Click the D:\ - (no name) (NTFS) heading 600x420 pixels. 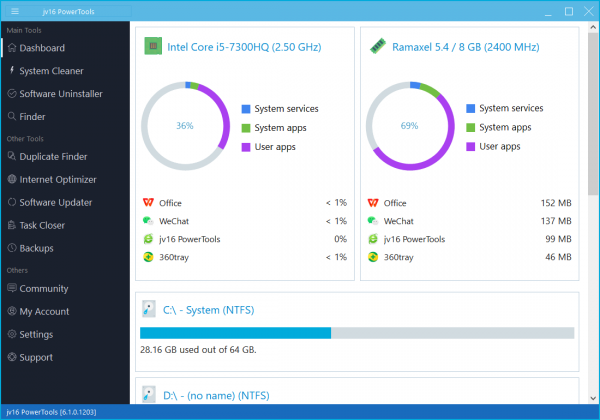pyautogui.click(x=216, y=395)
